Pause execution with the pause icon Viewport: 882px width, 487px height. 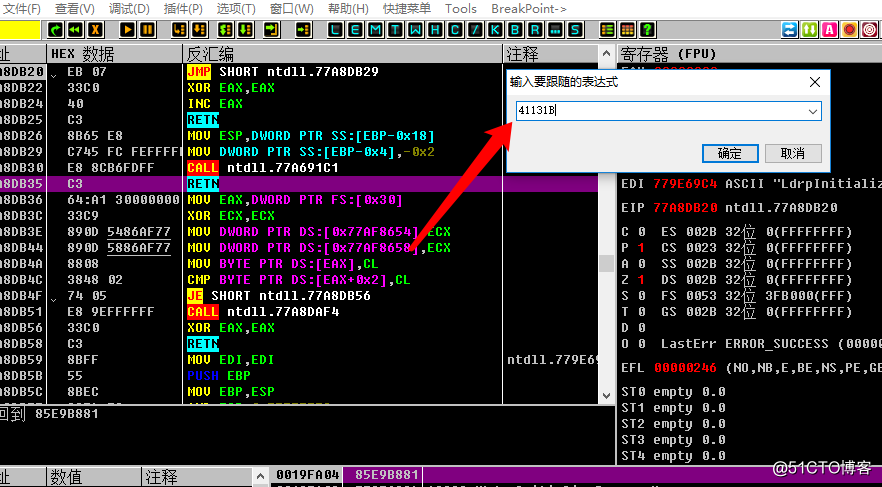click(147, 30)
